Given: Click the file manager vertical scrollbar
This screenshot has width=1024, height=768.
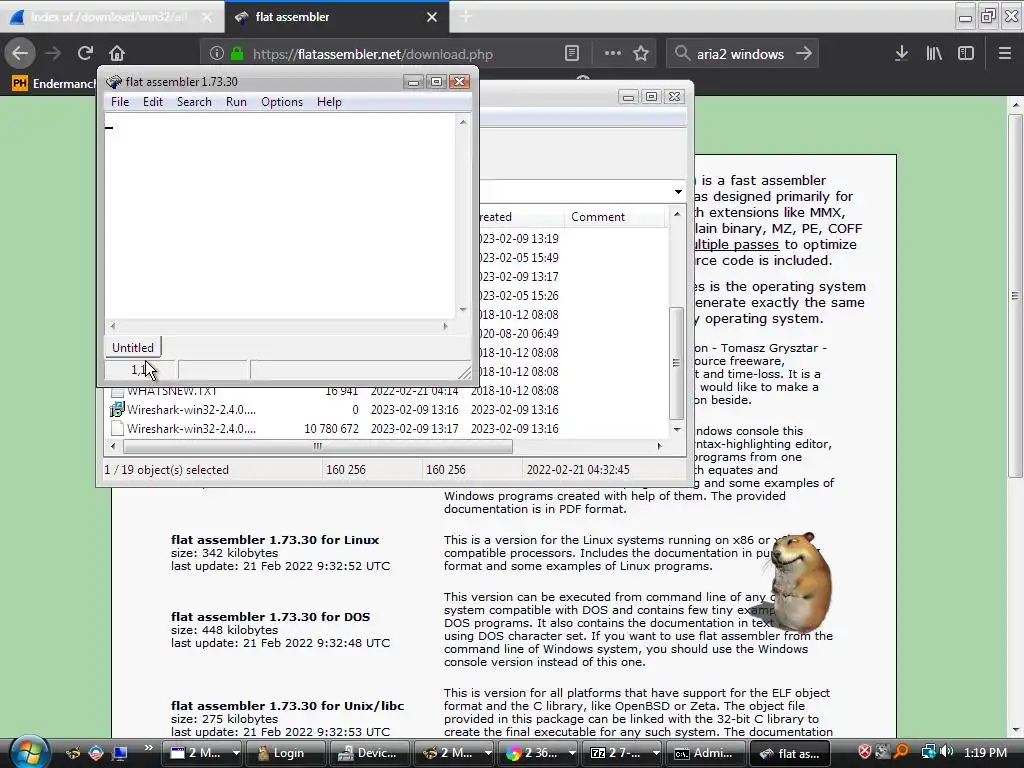Looking at the screenshot, I should coord(677,363).
